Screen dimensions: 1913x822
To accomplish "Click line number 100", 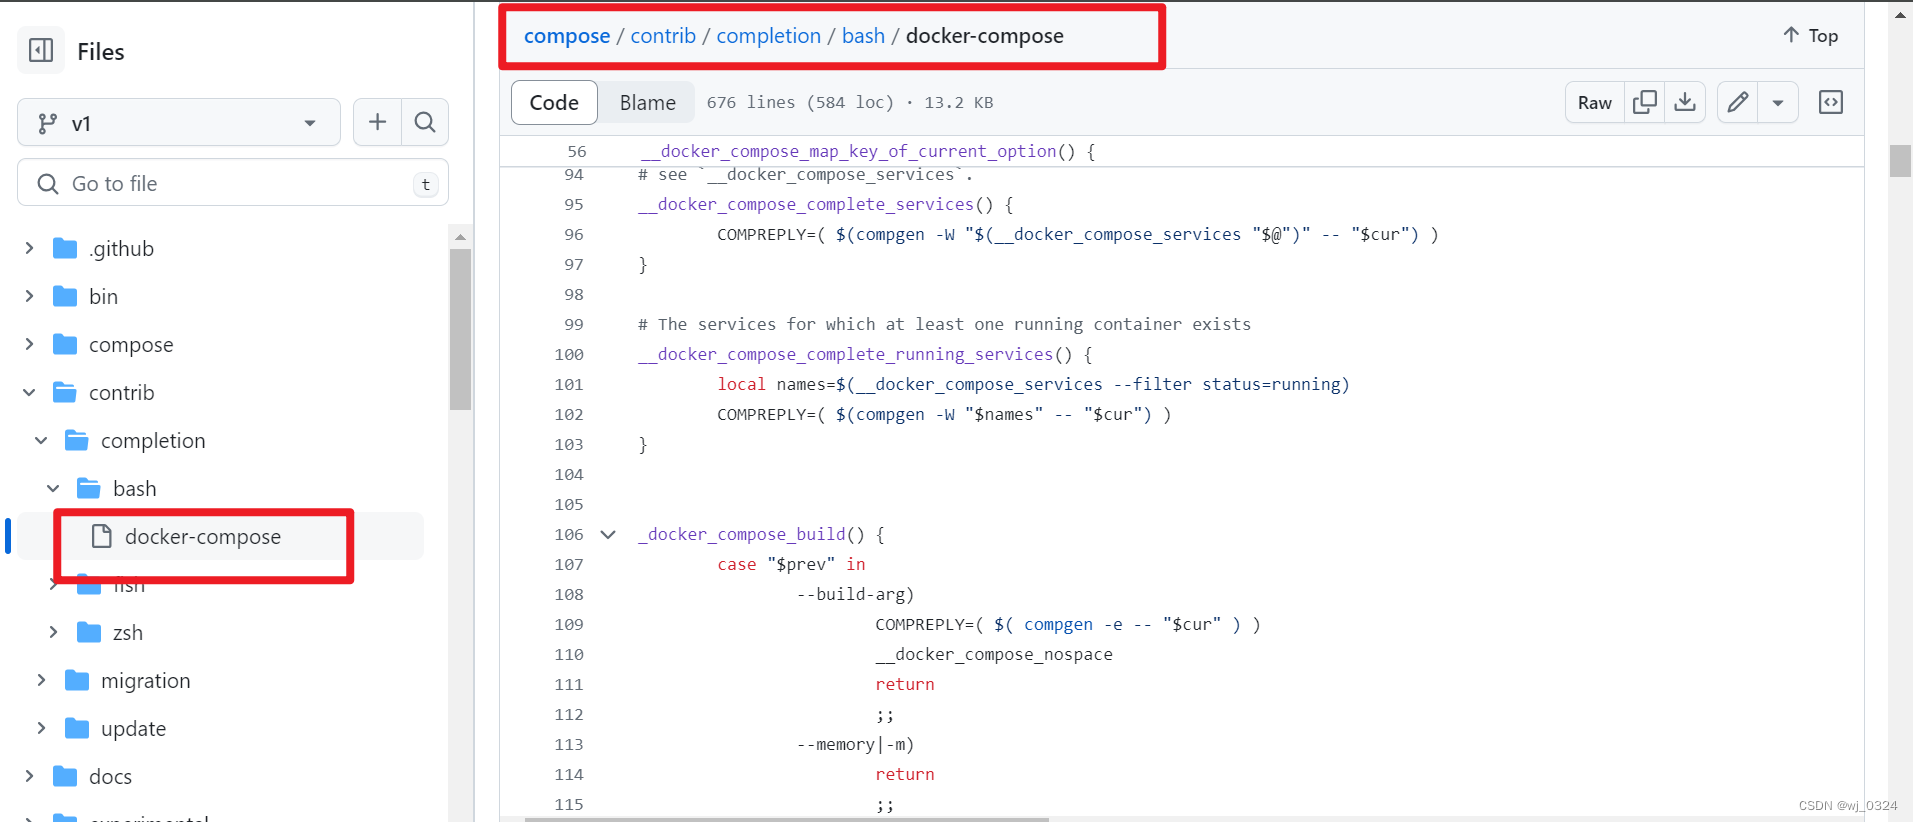I will click(569, 354).
